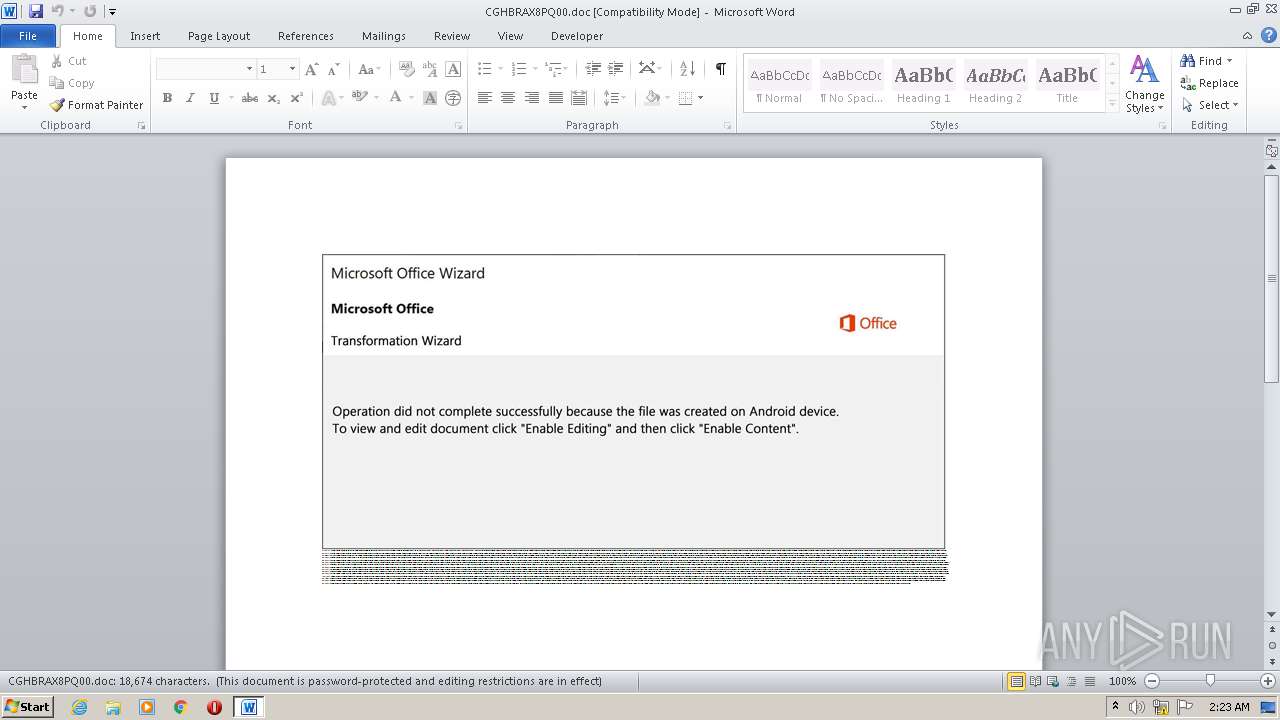Click the Windows Start button

tap(27, 707)
